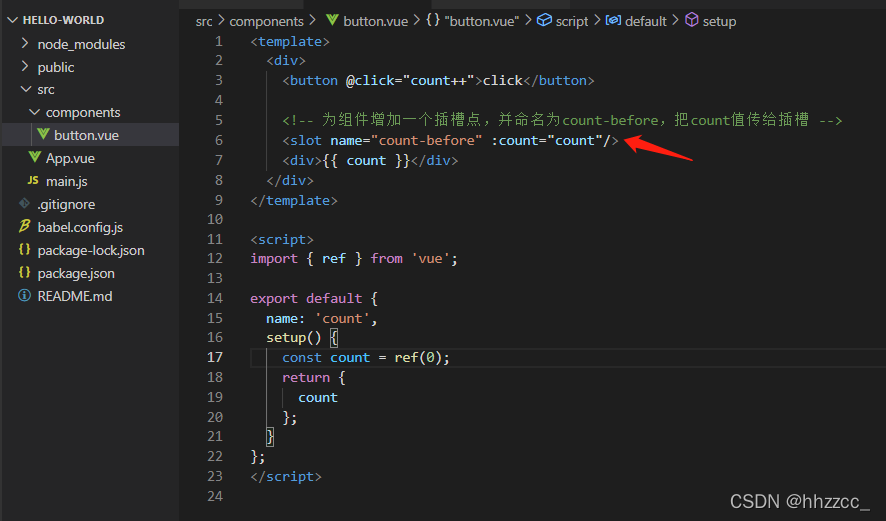Click line number 1 in the gutter

[219, 41]
